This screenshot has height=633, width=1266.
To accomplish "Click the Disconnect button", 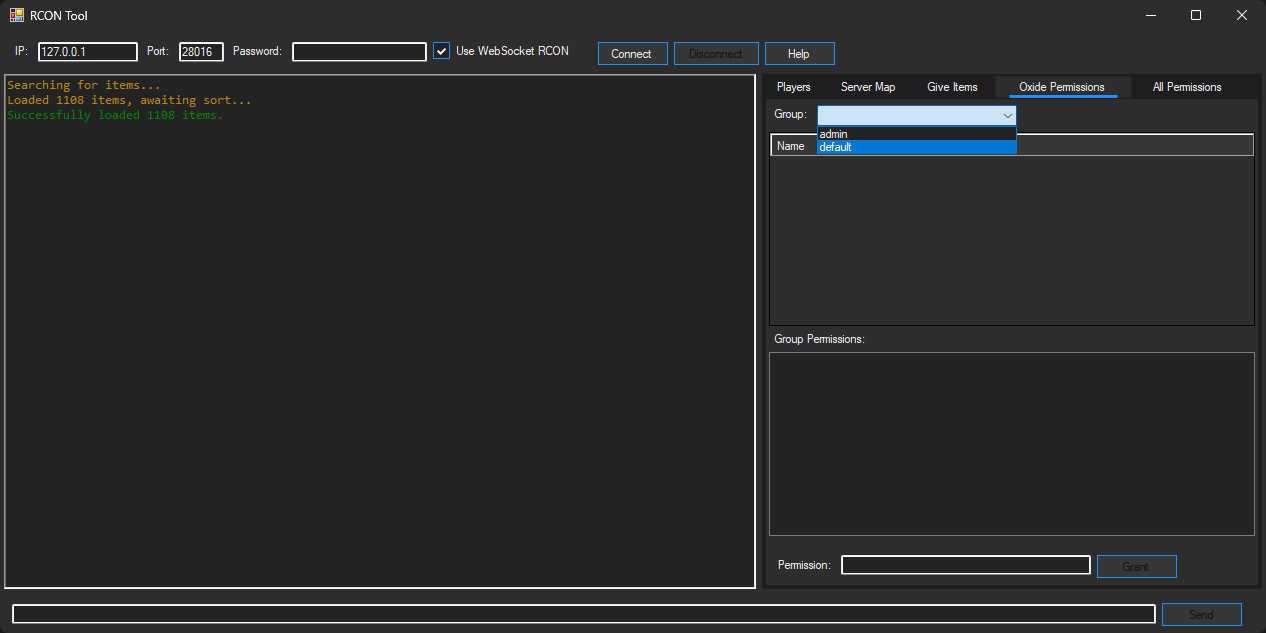I will tap(716, 54).
